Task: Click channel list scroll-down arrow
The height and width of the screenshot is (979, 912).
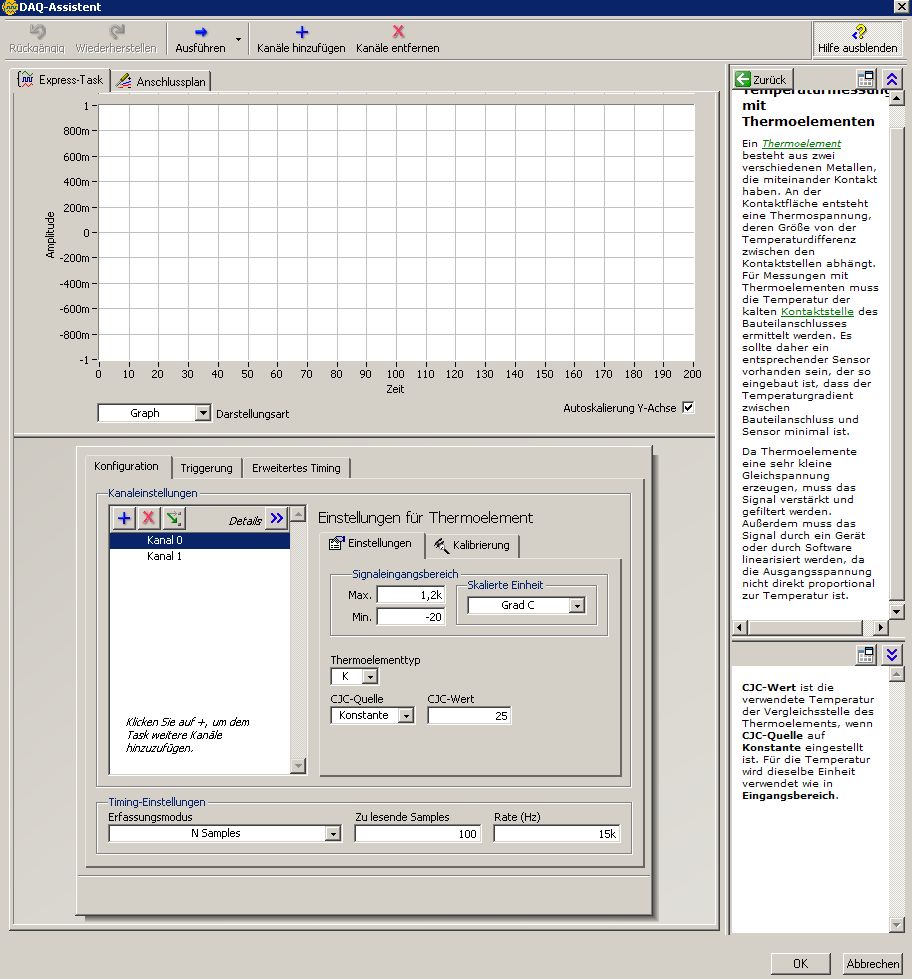Action: pos(298,765)
